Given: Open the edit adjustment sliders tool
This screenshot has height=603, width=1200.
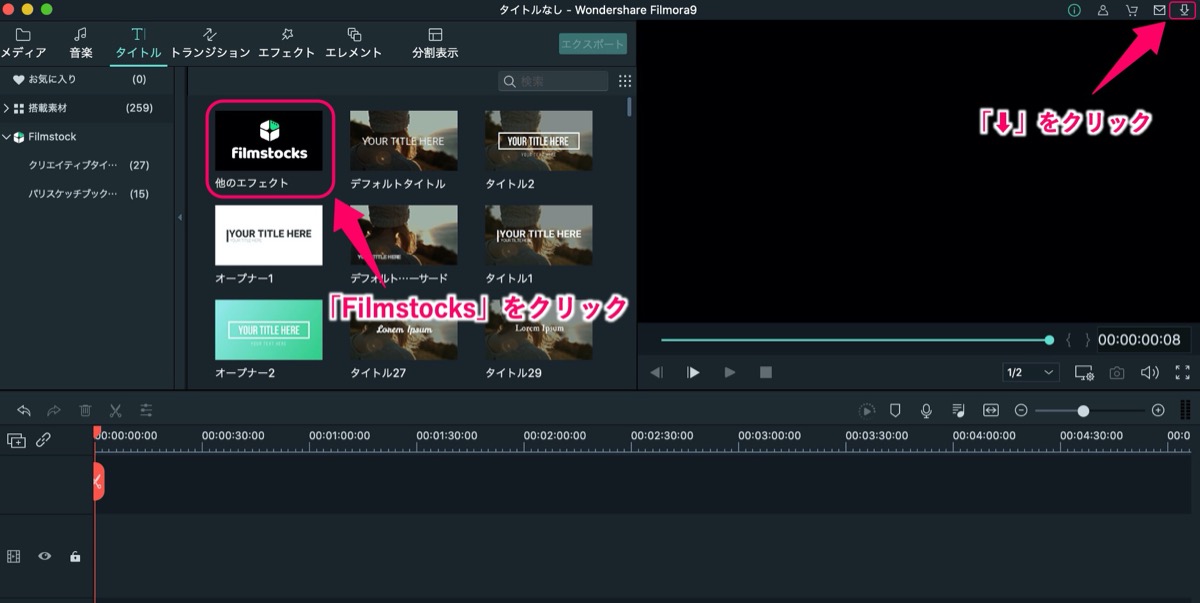Looking at the screenshot, I should point(146,410).
